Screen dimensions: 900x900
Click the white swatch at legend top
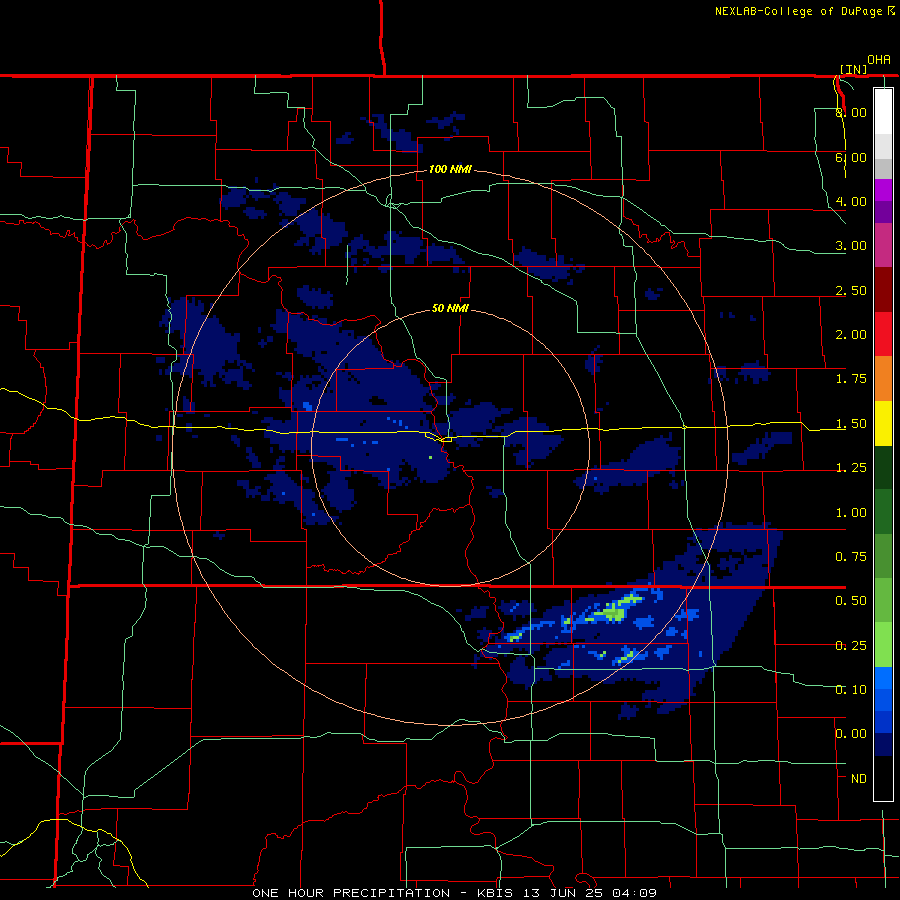pos(883,112)
